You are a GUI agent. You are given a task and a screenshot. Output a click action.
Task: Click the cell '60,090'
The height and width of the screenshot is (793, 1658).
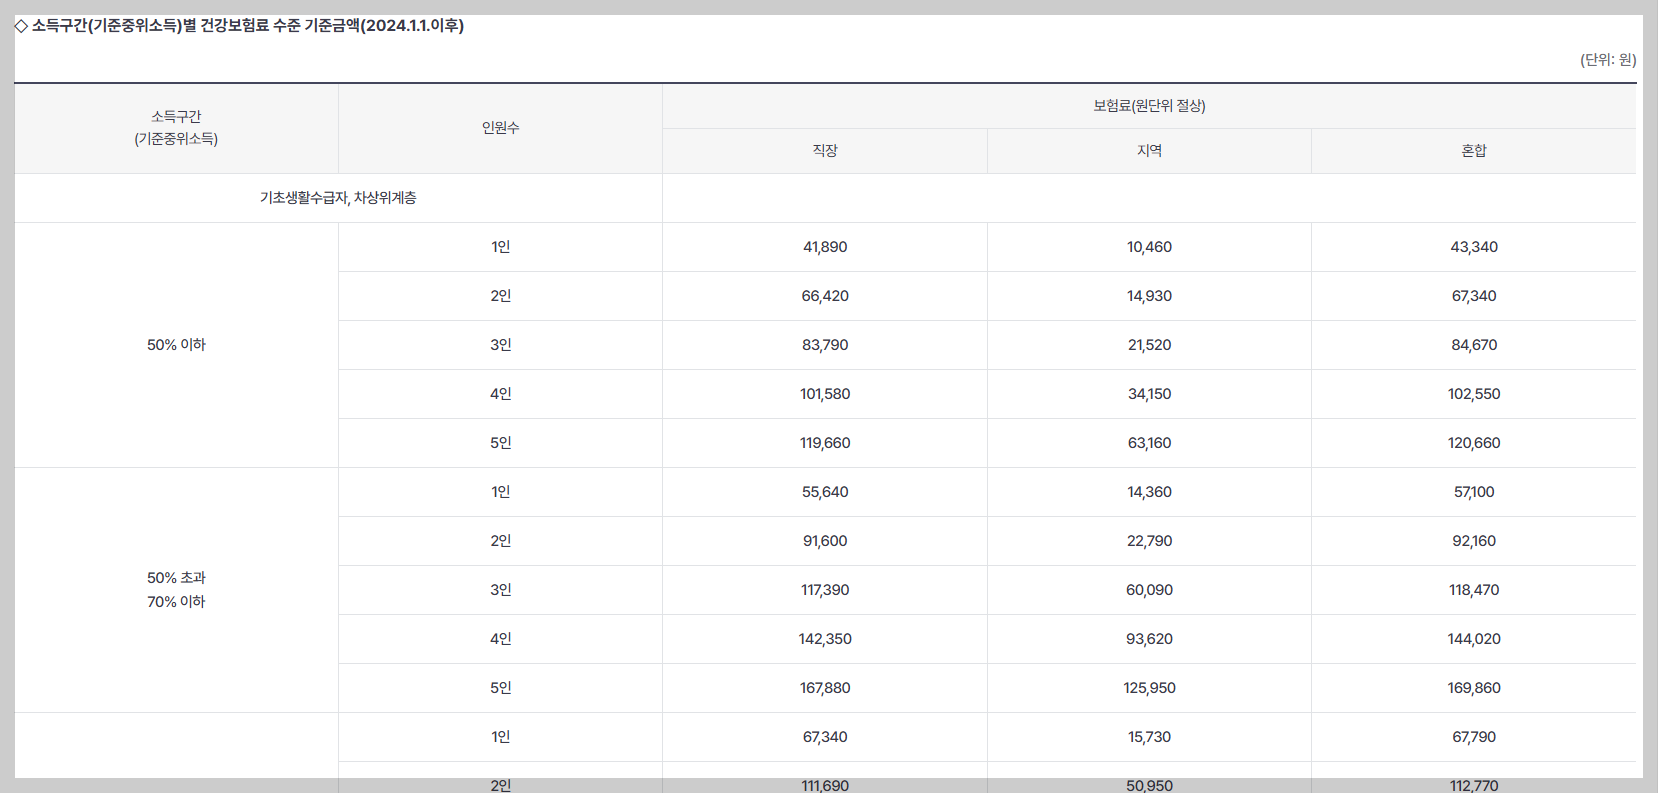pyautogui.click(x=1149, y=590)
